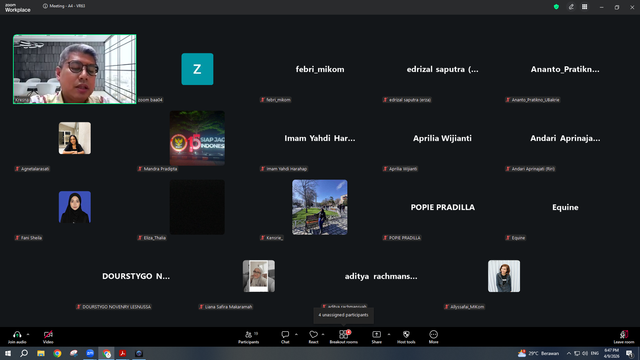
Task: Expand the Share options arrow
Action: tap(389, 334)
